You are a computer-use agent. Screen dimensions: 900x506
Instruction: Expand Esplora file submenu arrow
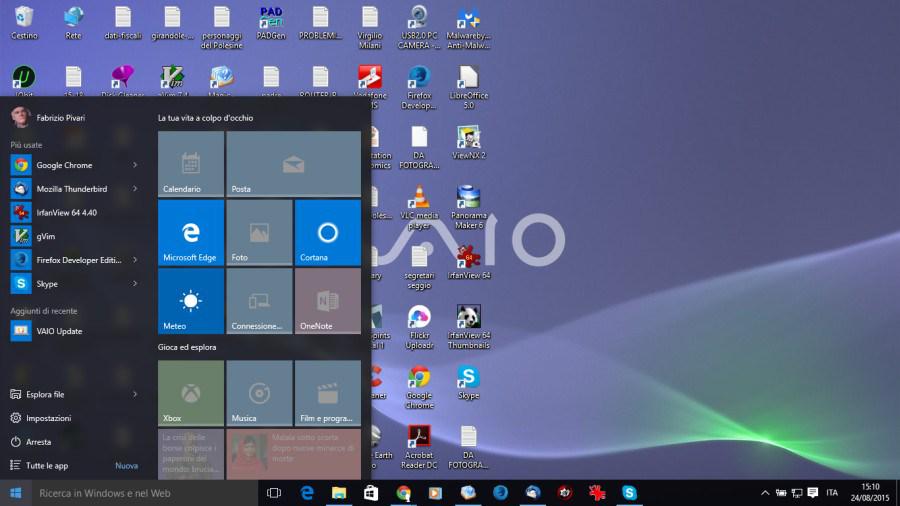(135, 394)
